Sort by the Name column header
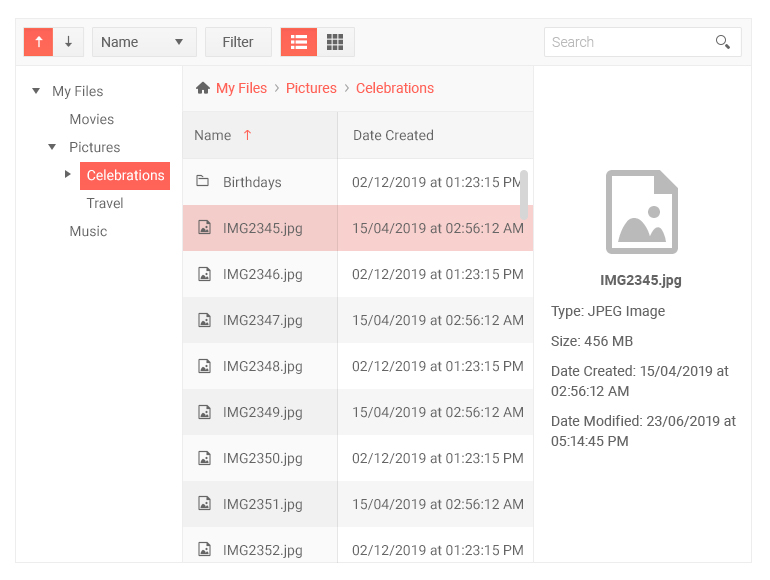 pos(260,135)
